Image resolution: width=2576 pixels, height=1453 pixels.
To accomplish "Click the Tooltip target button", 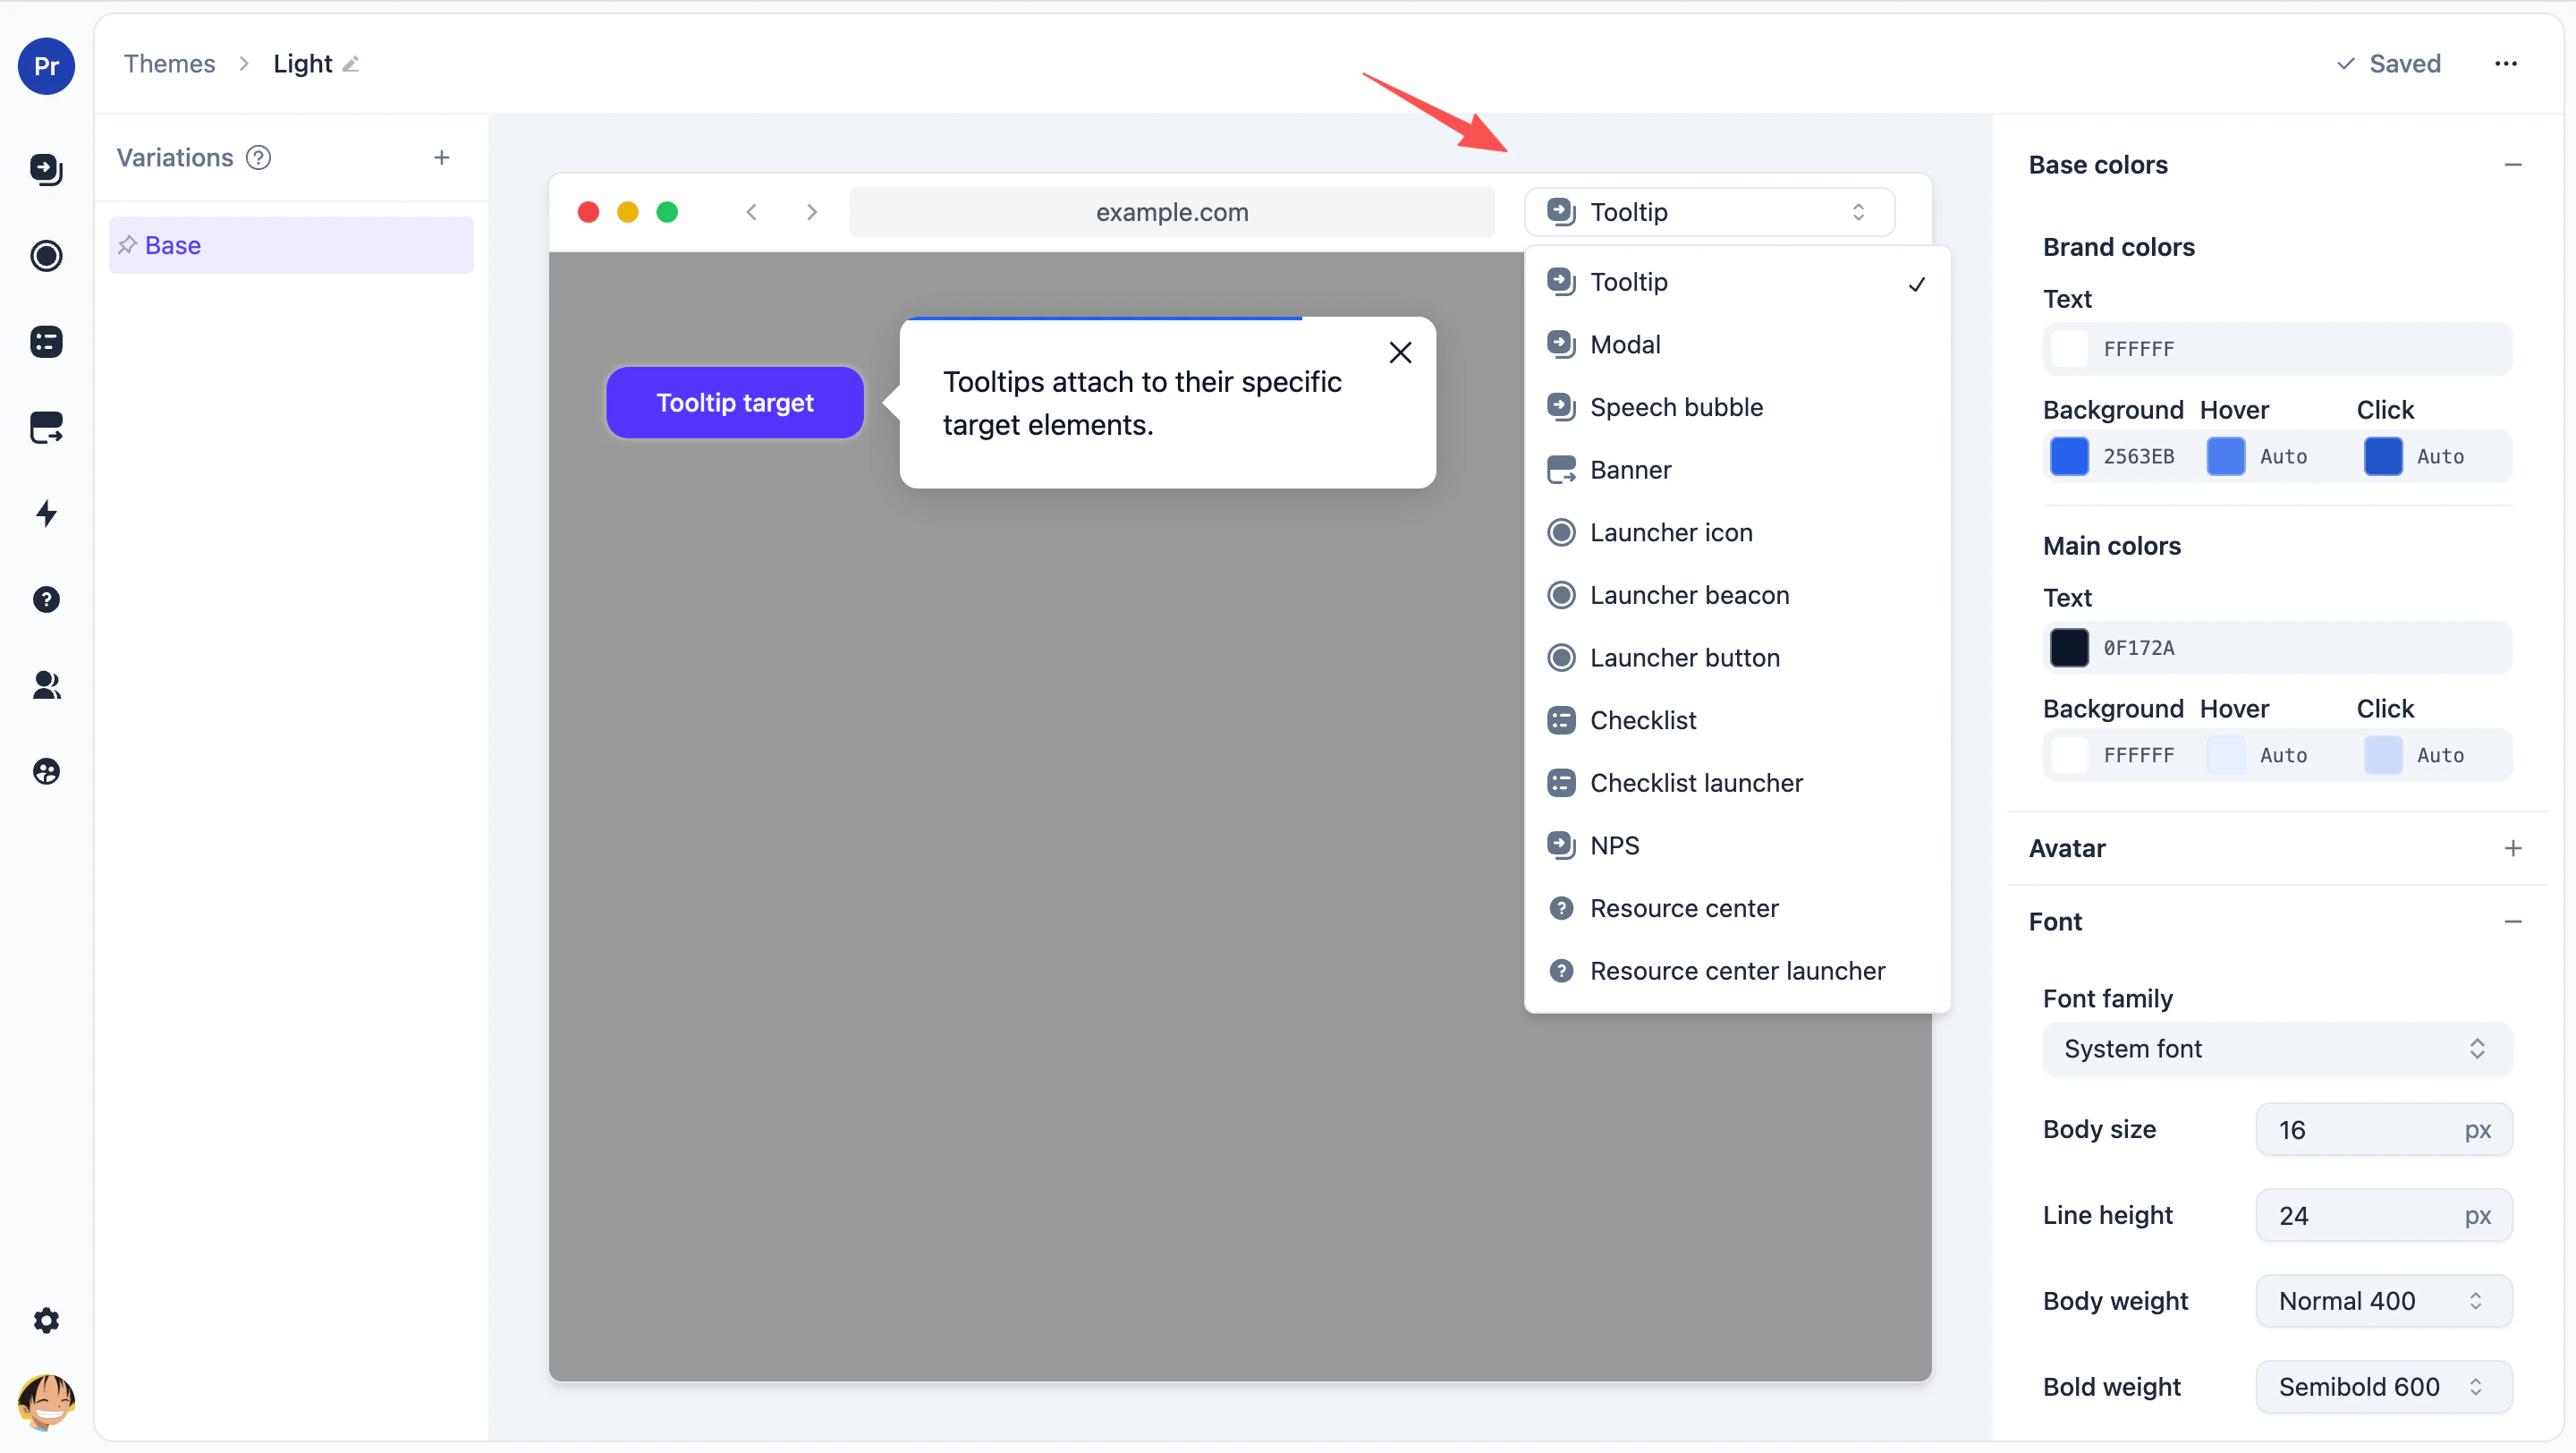I will (x=735, y=402).
